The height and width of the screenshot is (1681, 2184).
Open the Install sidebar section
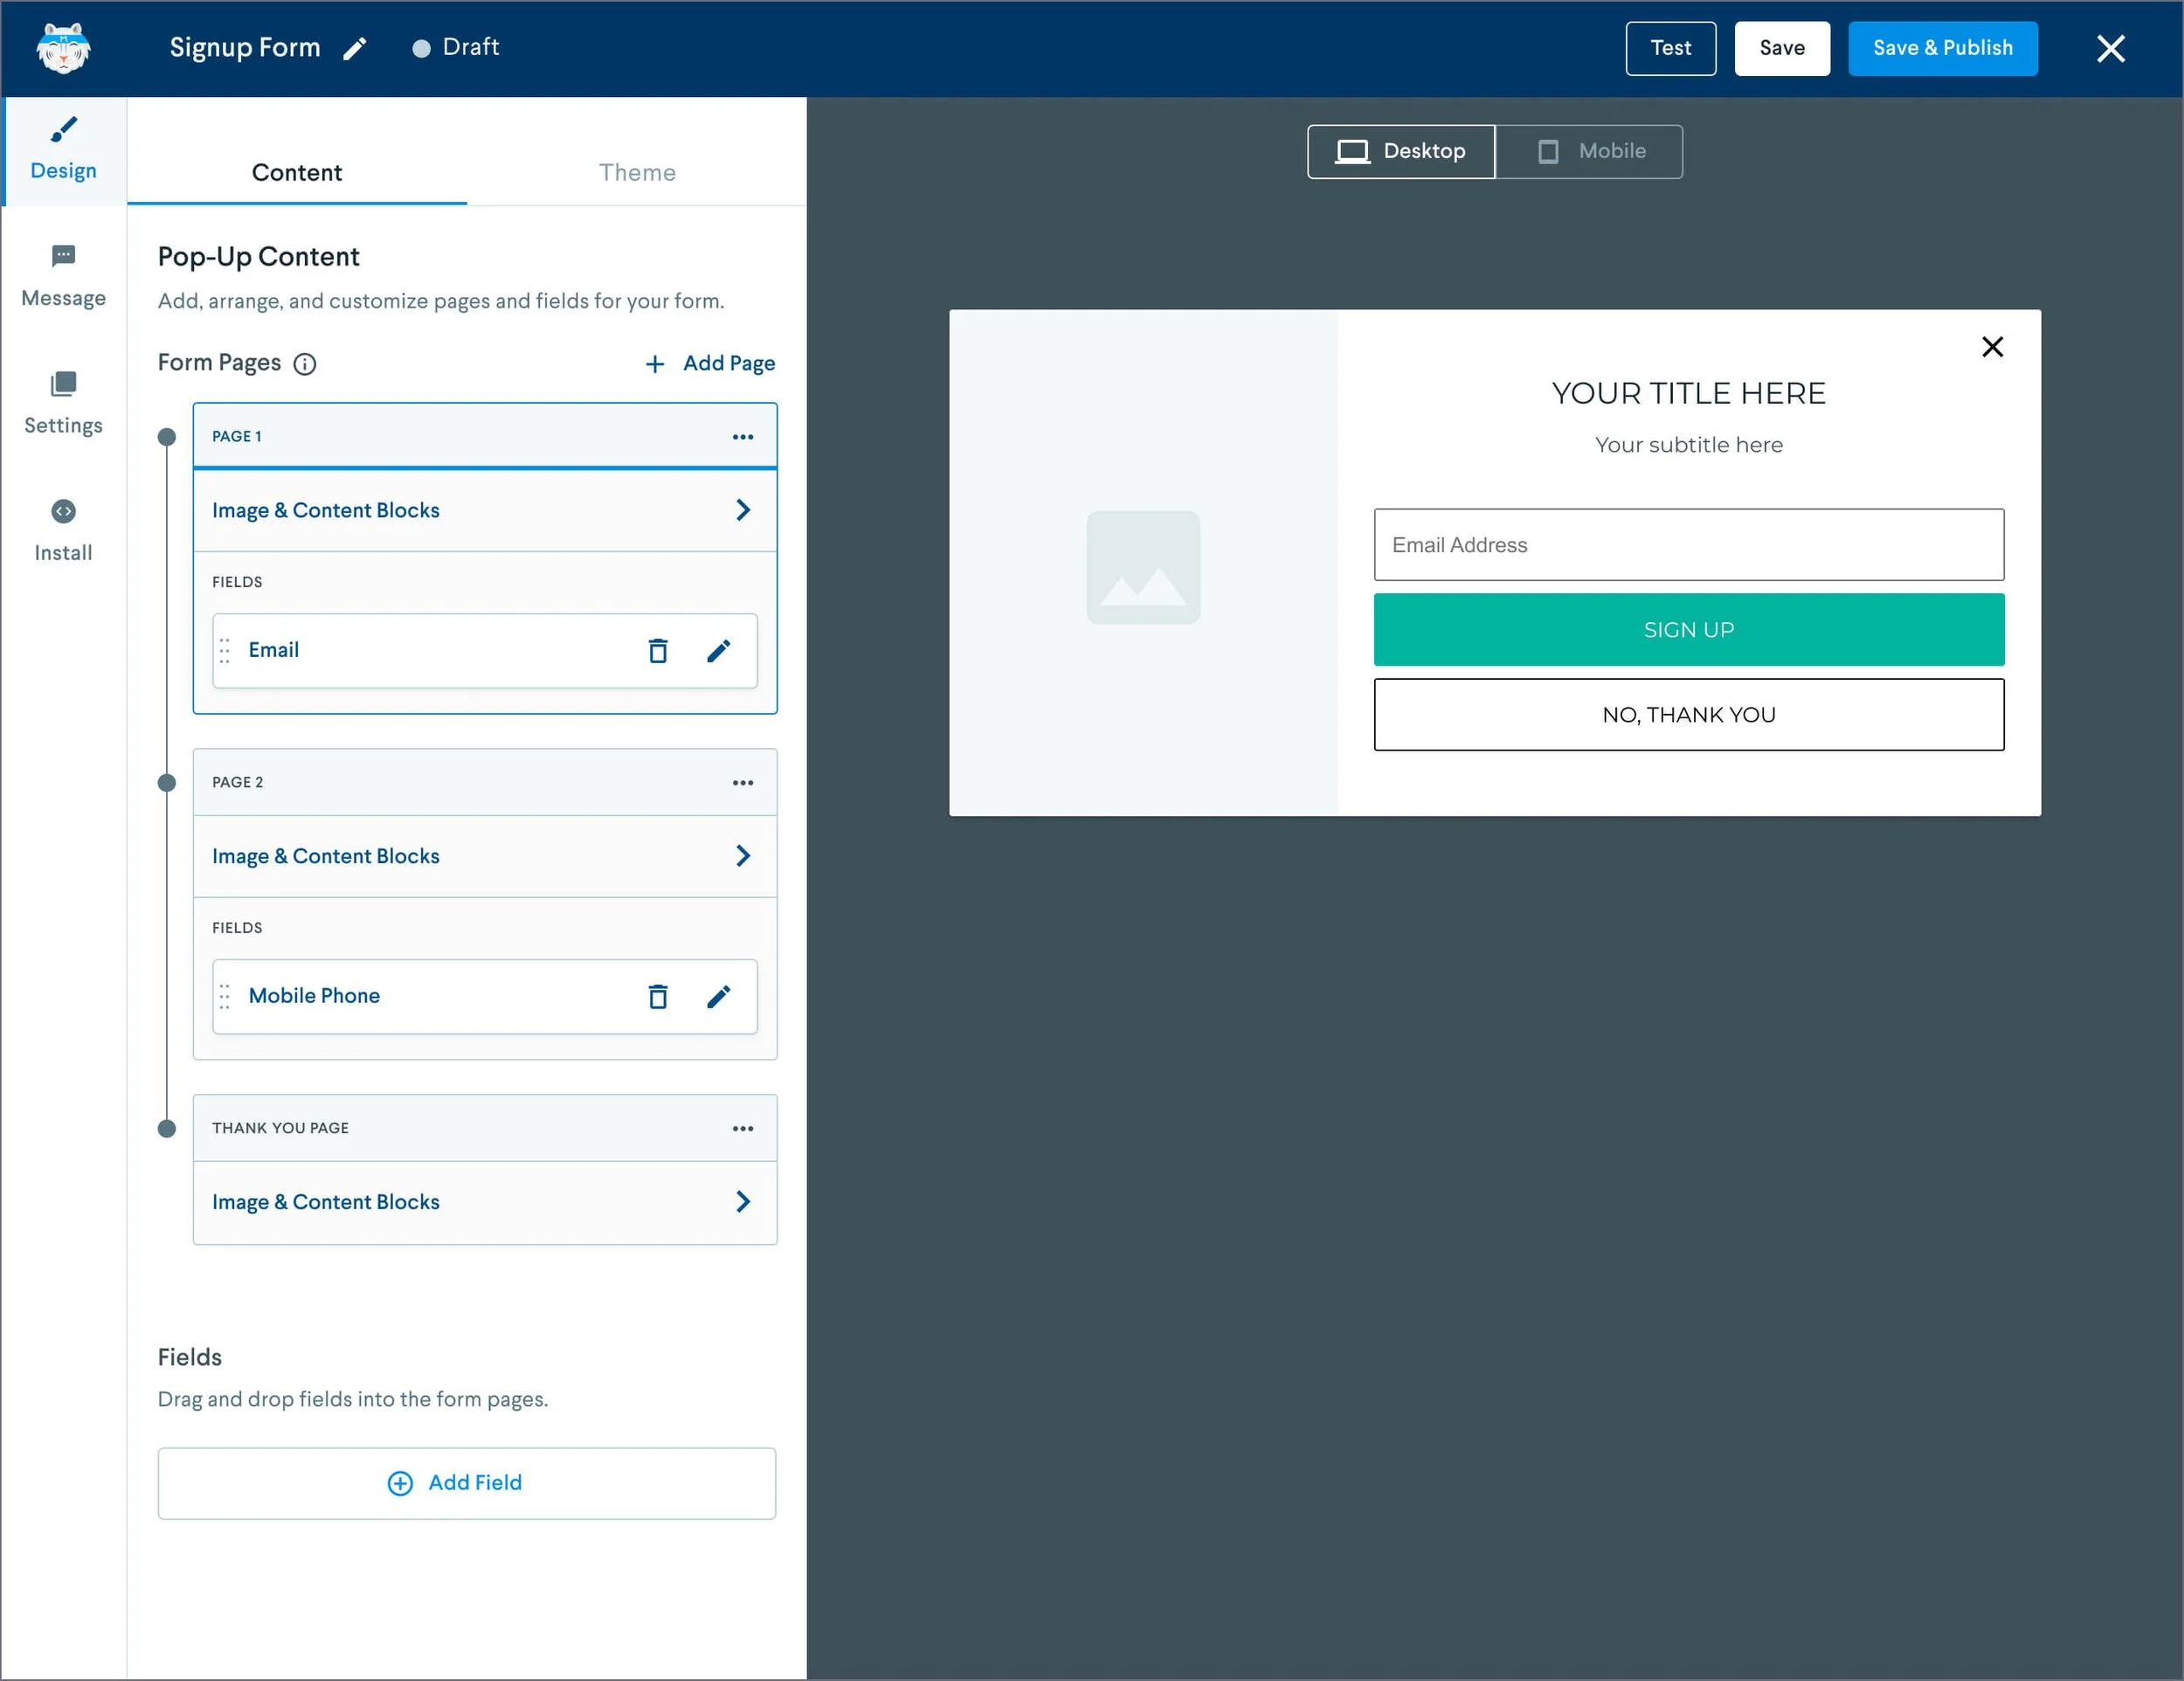coord(63,532)
